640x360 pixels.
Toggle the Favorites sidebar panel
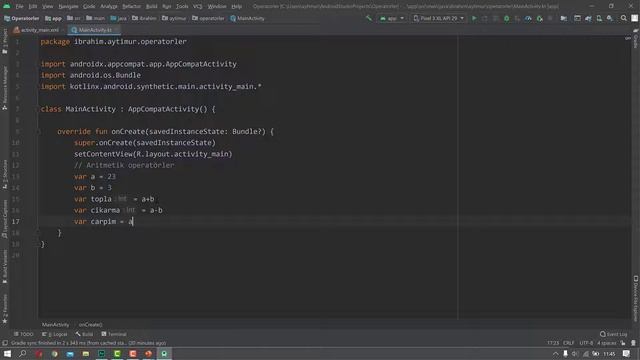[5, 309]
